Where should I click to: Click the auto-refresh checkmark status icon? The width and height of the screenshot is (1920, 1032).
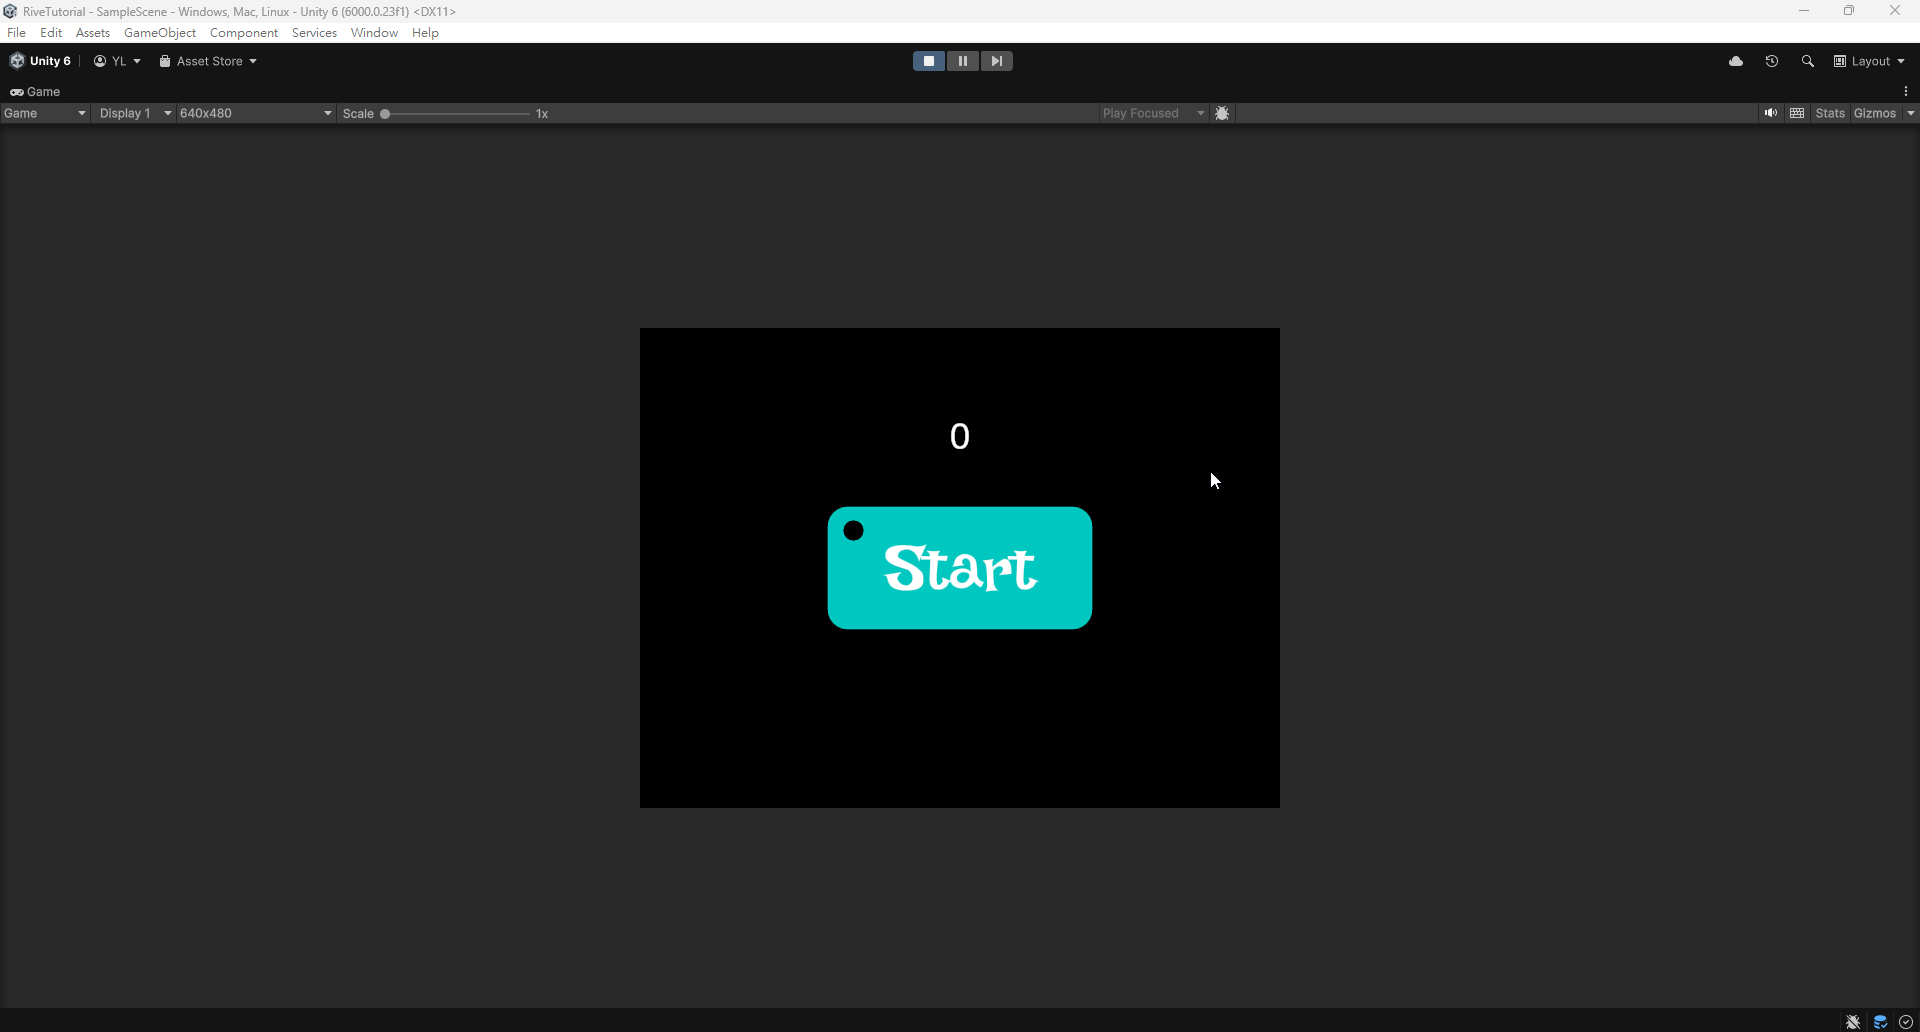coord(1906,1021)
